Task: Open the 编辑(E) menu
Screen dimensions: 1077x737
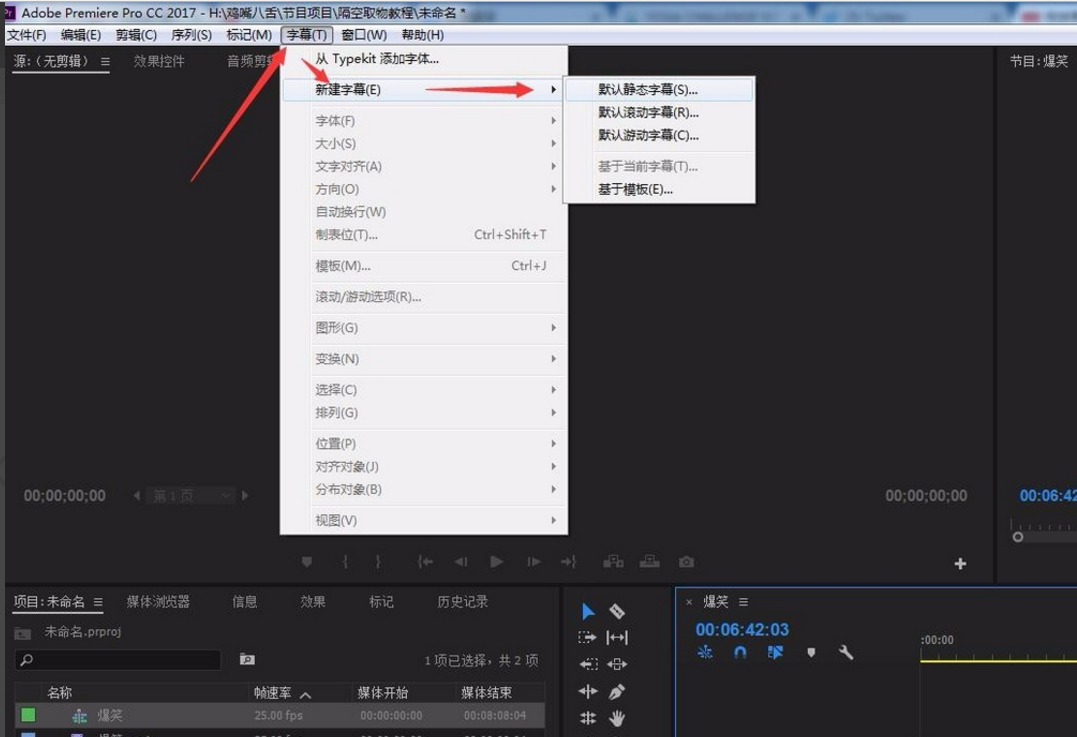Action: point(81,35)
